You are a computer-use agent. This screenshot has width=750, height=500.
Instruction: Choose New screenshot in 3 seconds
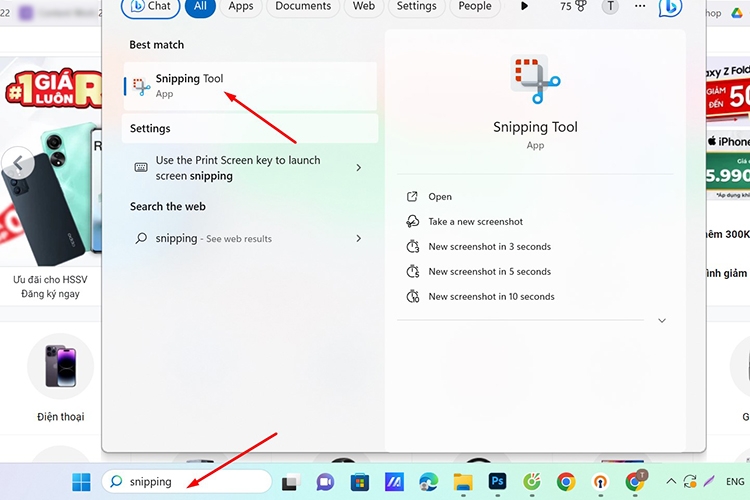click(489, 246)
